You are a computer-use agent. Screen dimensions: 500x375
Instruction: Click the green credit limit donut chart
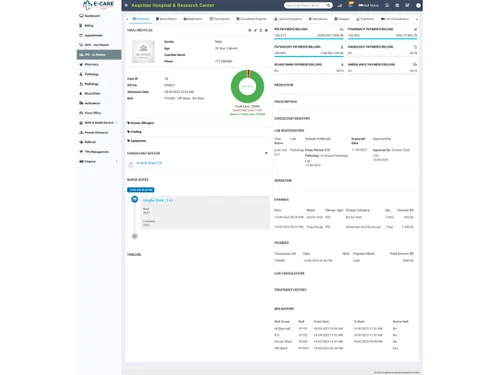click(247, 86)
